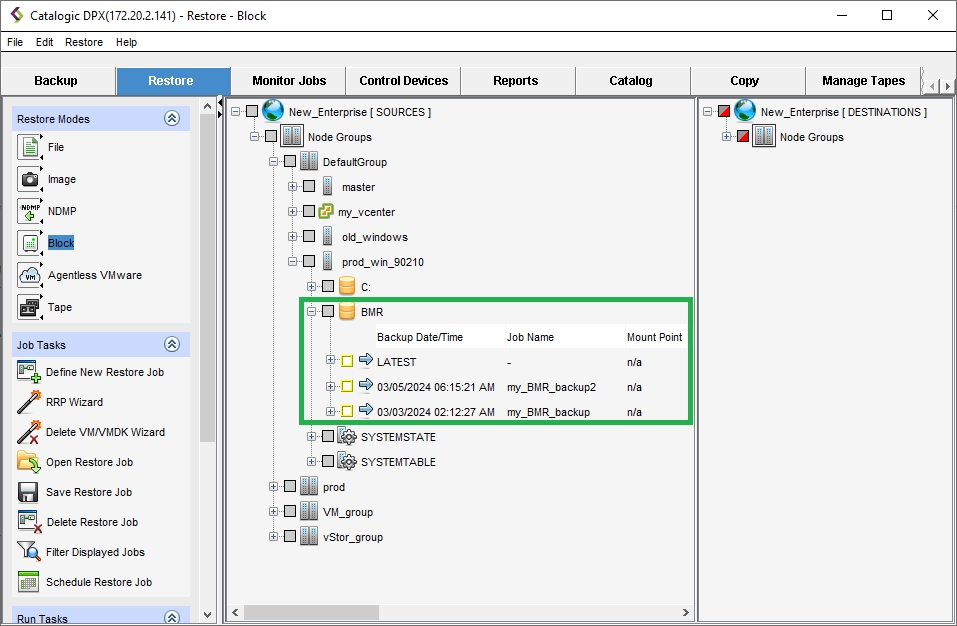Click the horizontal scrollbar in sources pane

[460, 612]
